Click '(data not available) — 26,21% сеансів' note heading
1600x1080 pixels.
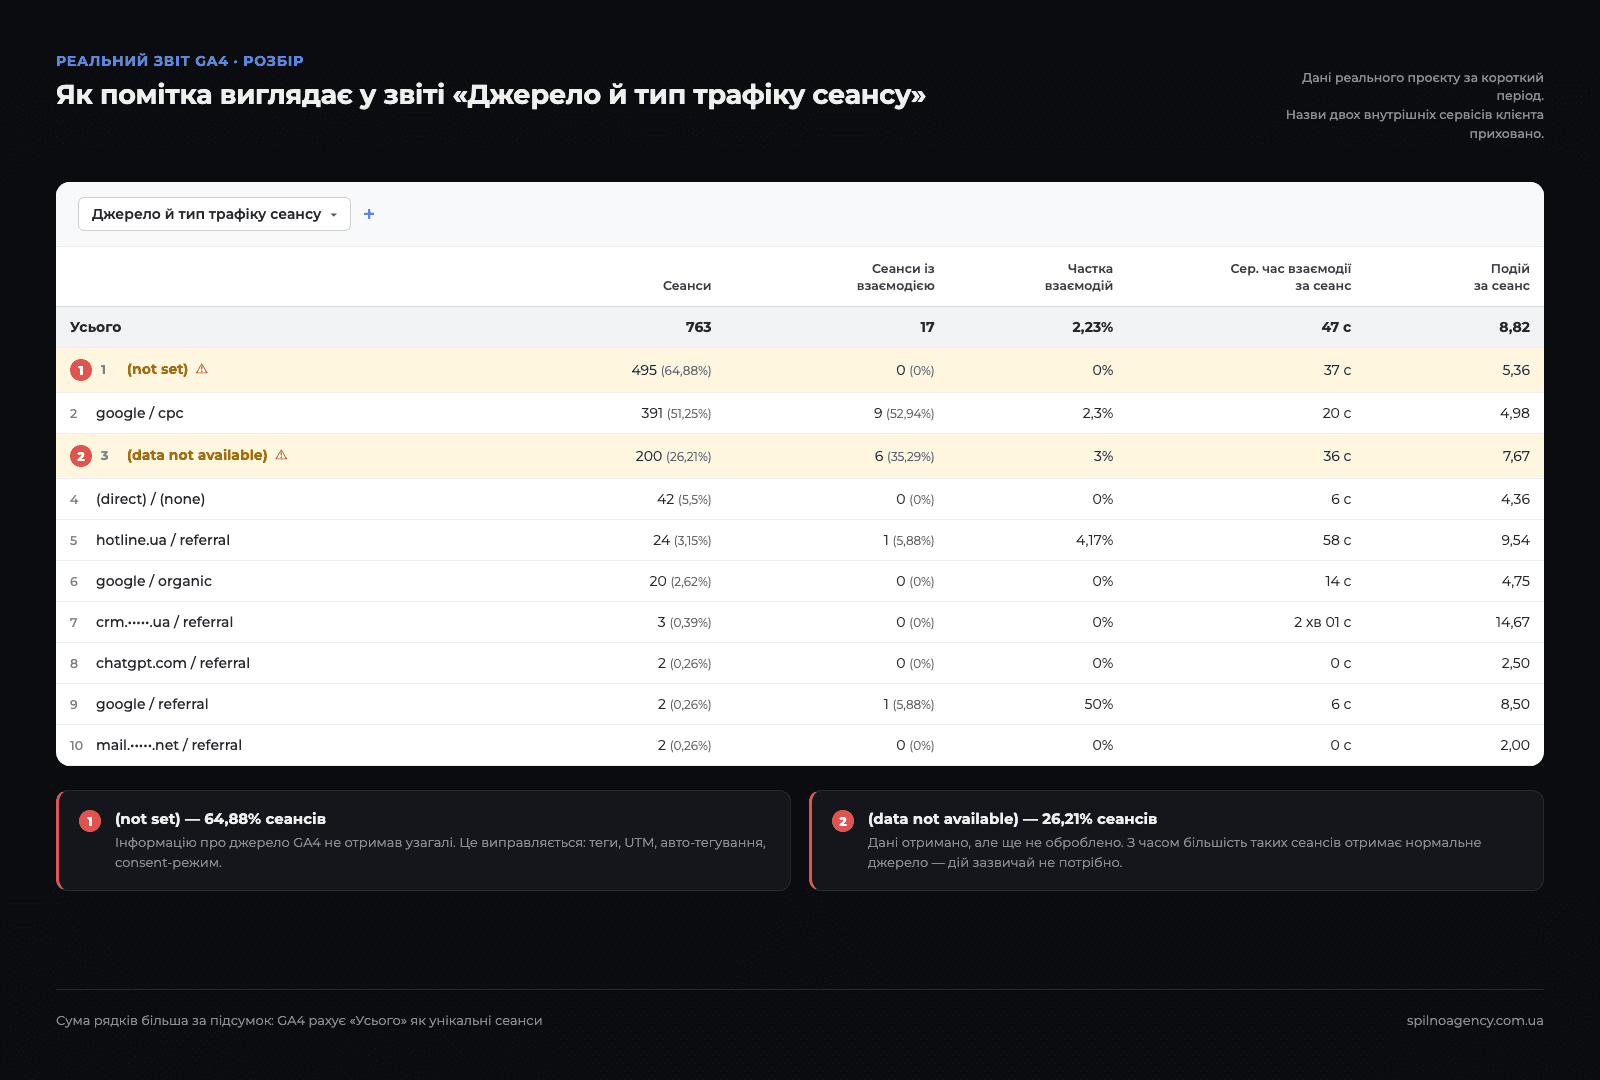tap(1012, 819)
